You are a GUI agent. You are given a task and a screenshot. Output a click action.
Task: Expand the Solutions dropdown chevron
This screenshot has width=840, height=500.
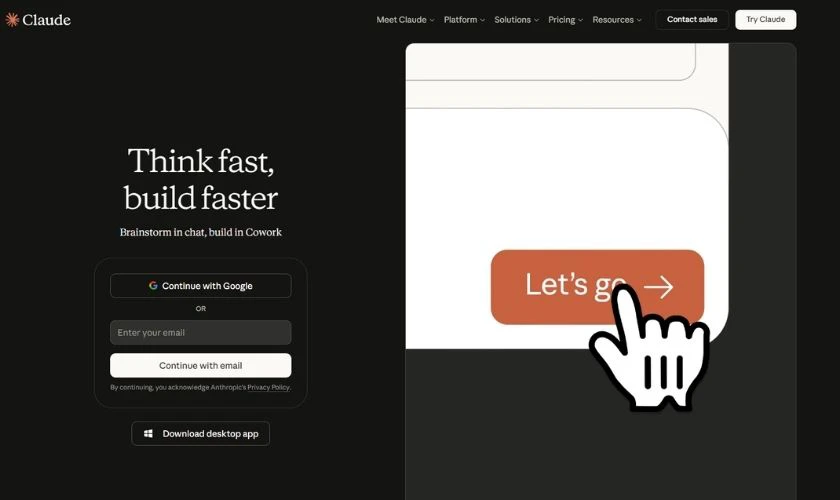(x=536, y=20)
